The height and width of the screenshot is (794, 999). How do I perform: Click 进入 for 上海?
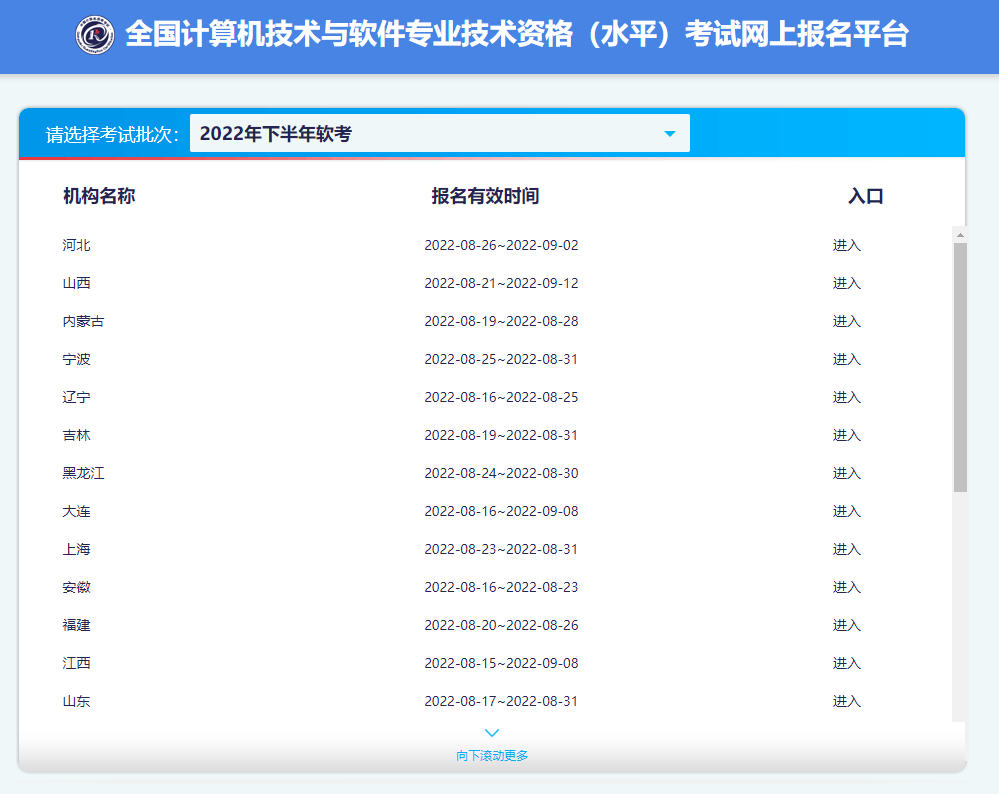(846, 550)
